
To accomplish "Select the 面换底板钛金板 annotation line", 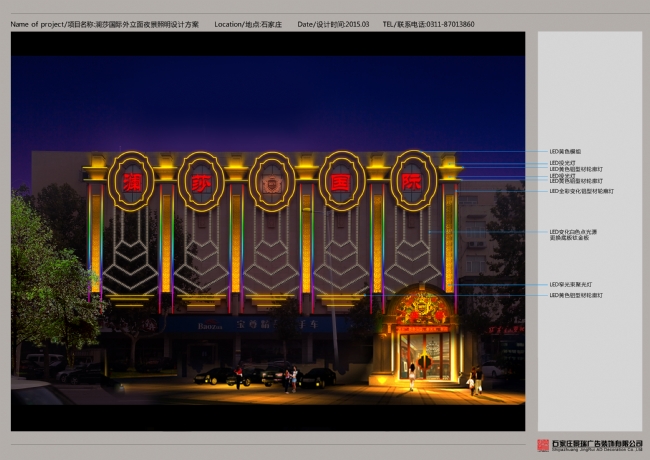I will pos(569,238).
